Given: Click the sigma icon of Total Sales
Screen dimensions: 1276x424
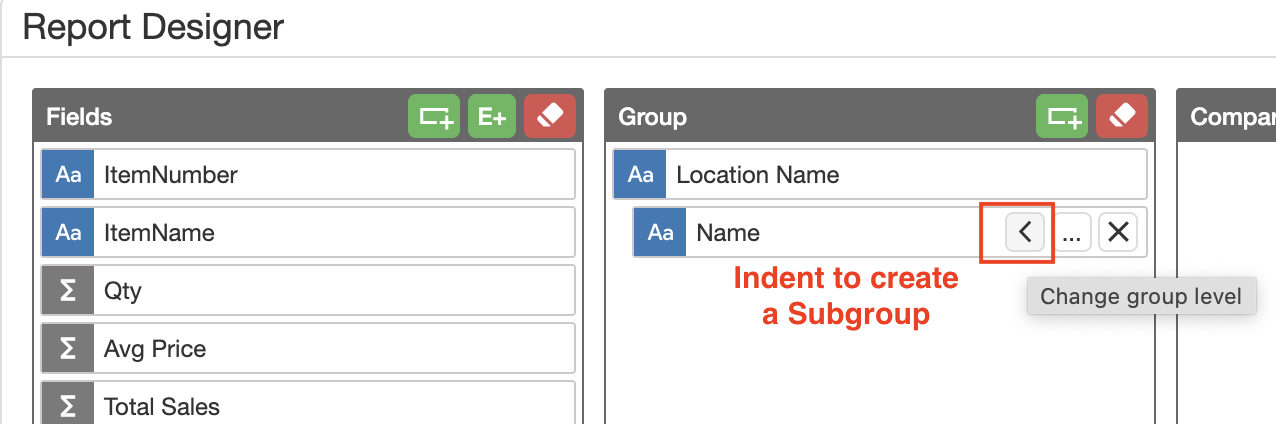Looking at the screenshot, I should (x=68, y=404).
